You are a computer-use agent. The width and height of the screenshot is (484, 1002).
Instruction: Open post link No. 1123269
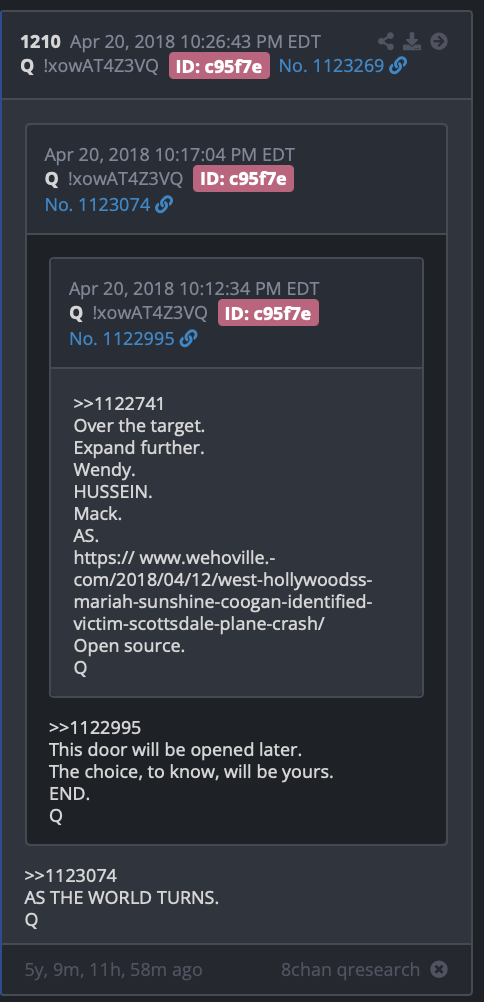[x=331, y=66]
